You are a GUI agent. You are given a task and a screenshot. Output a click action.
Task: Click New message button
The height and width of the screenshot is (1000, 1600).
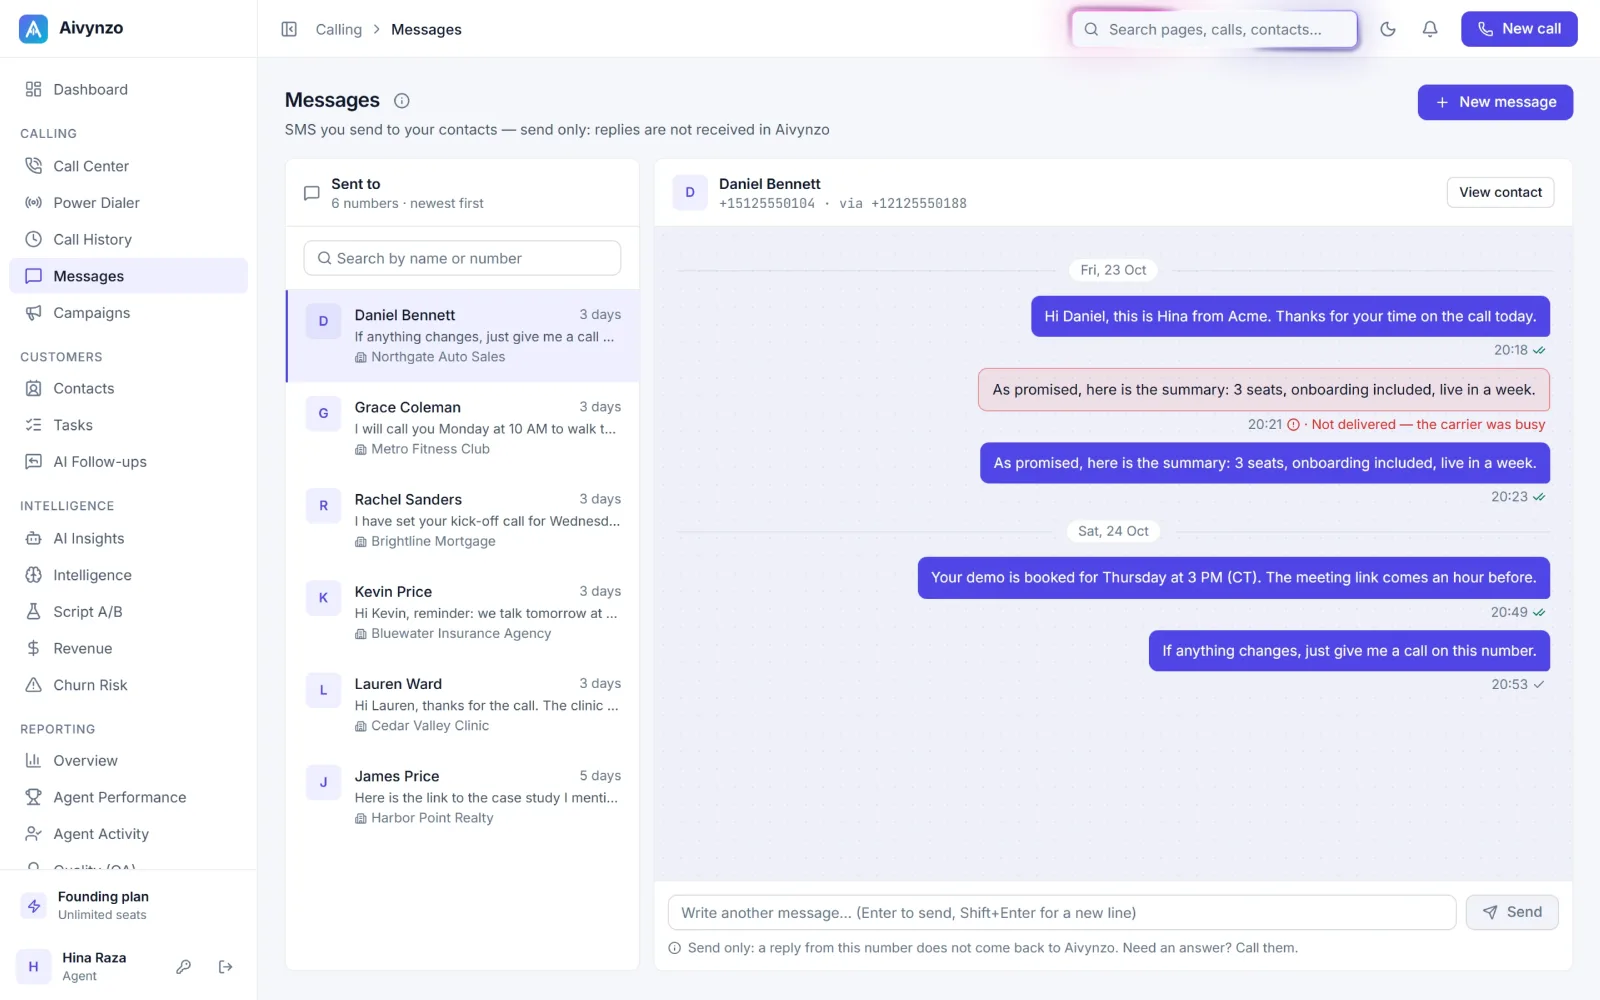pyautogui.click(x=1495, y=102)
